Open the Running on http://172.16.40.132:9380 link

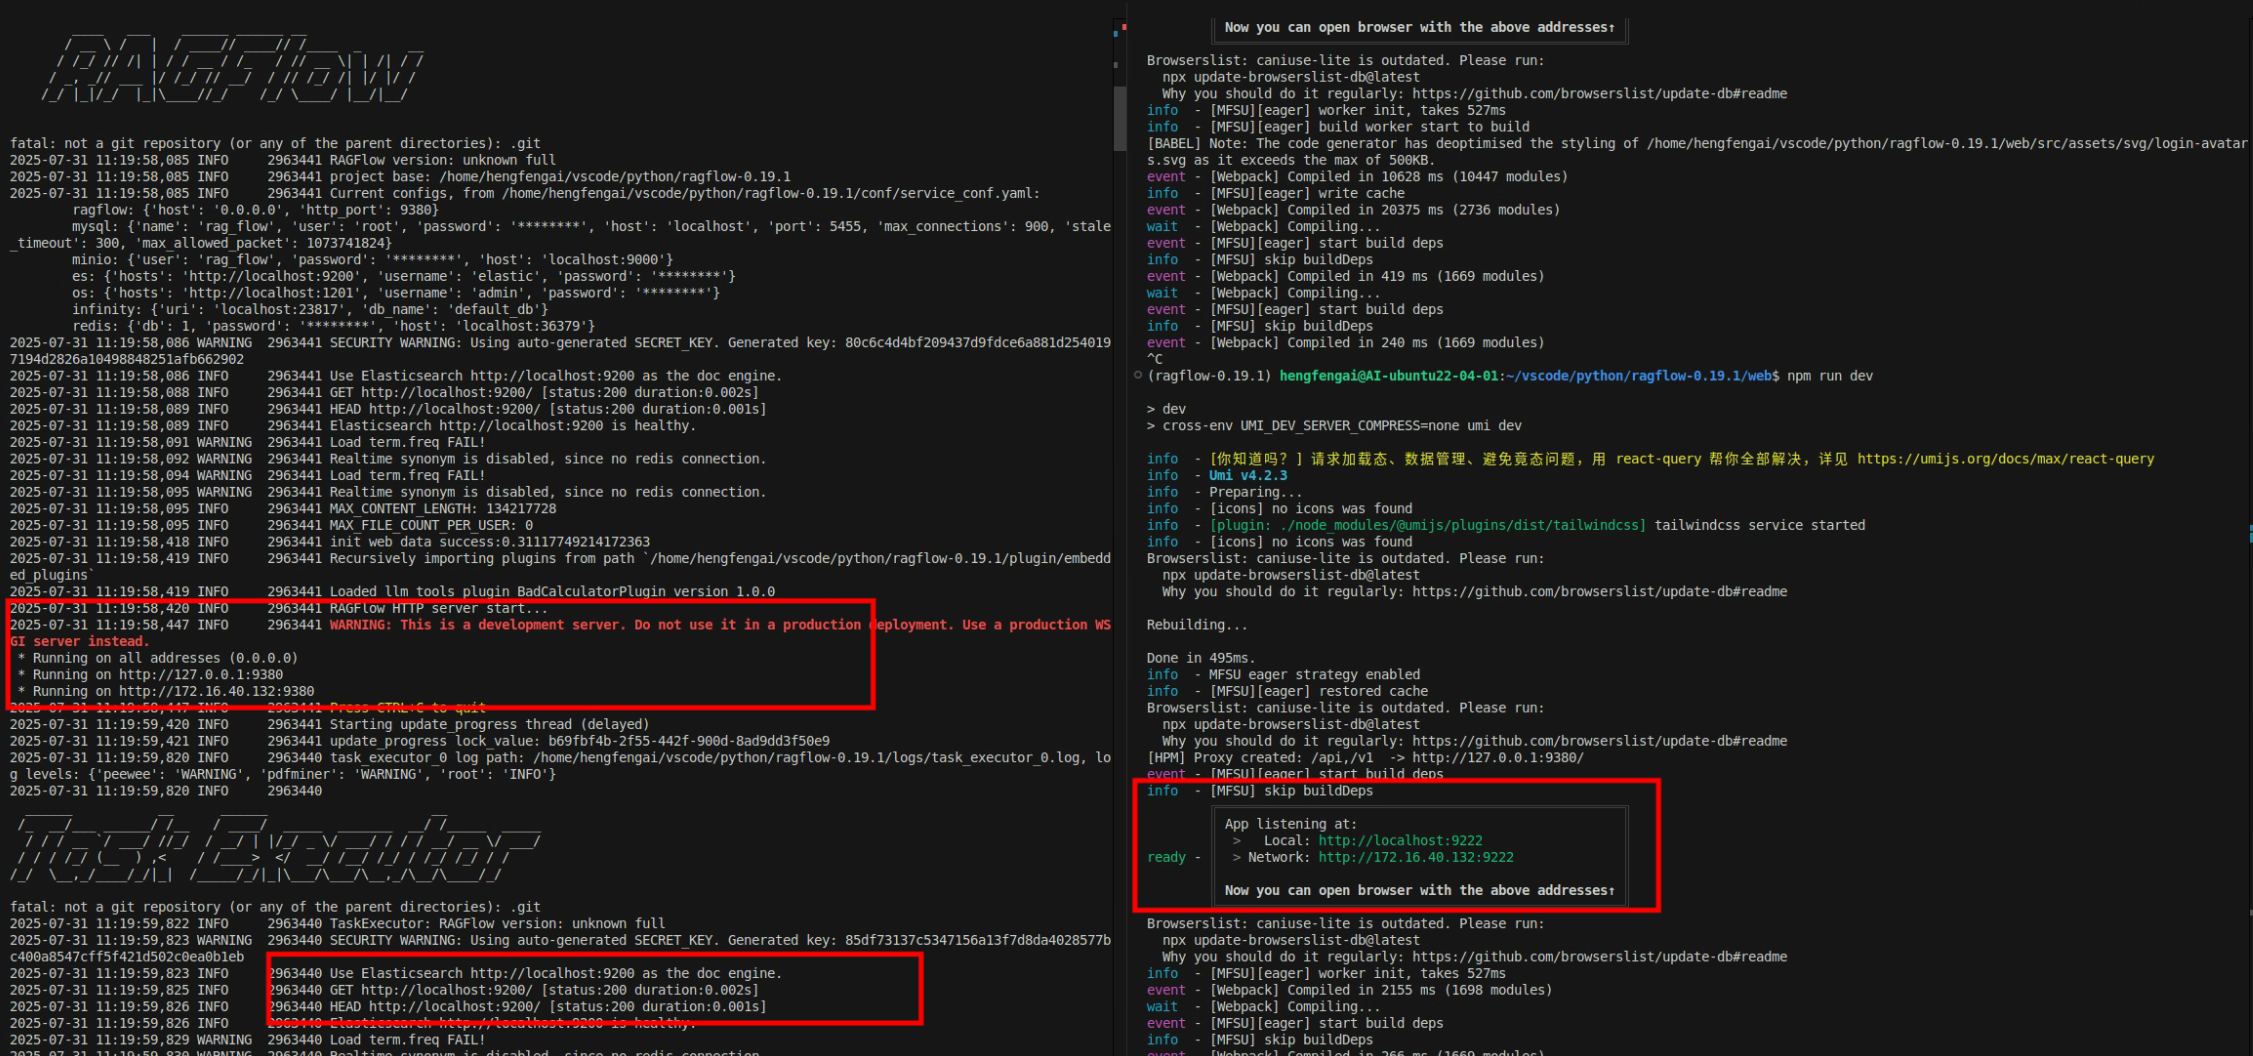217,692
